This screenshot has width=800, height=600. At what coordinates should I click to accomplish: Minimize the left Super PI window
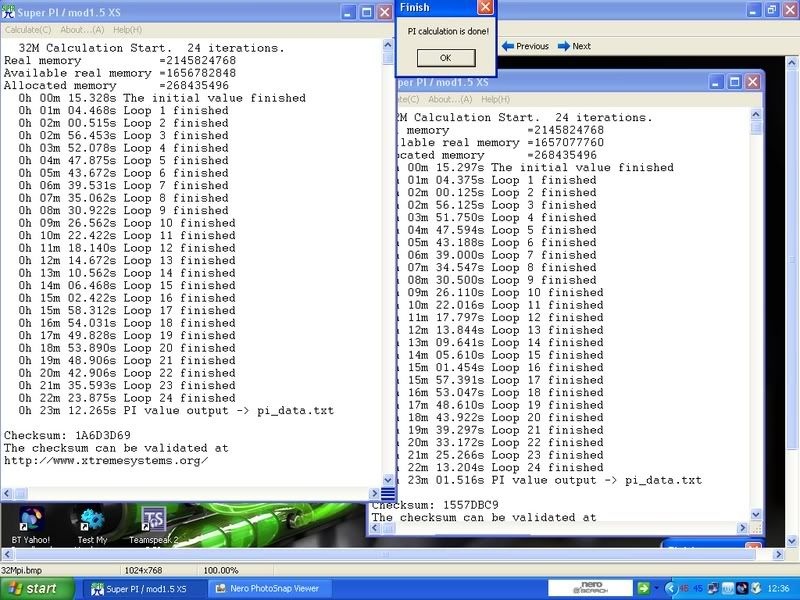[348, 12]
